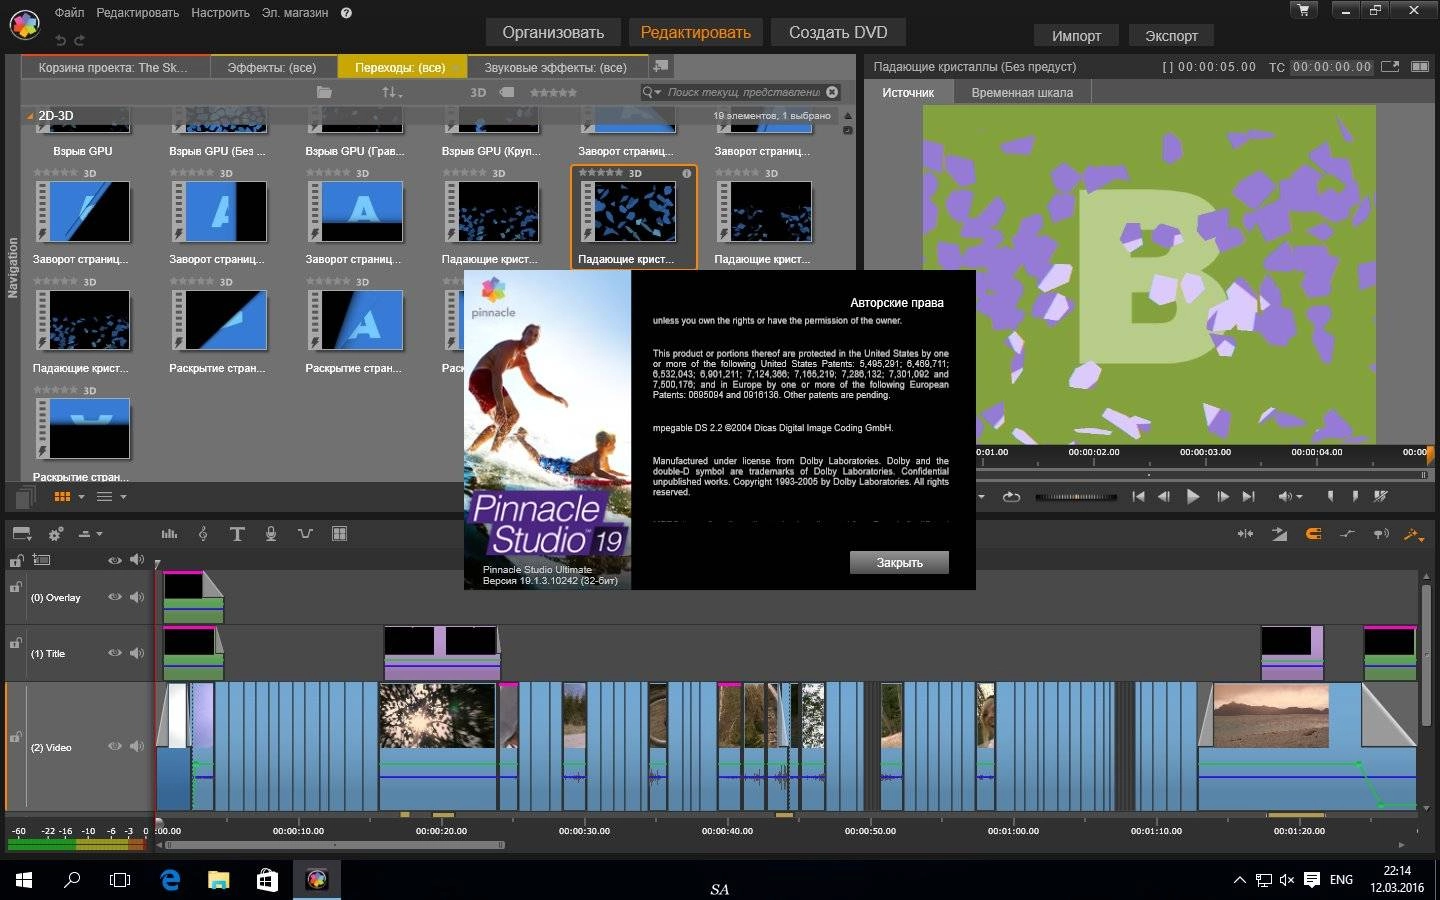
Task: Open timeline settings gear
Action: click(56, 534)
